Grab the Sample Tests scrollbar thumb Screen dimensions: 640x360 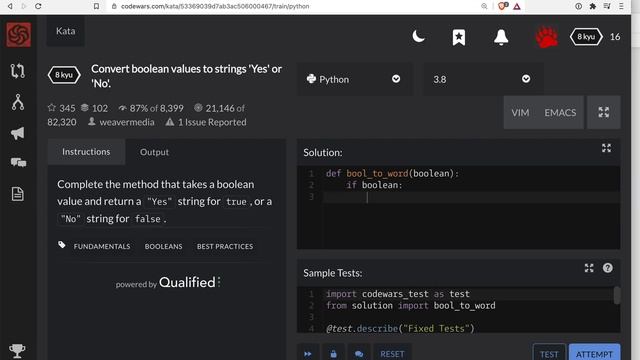pyautogui.click(x=617, y=296)
